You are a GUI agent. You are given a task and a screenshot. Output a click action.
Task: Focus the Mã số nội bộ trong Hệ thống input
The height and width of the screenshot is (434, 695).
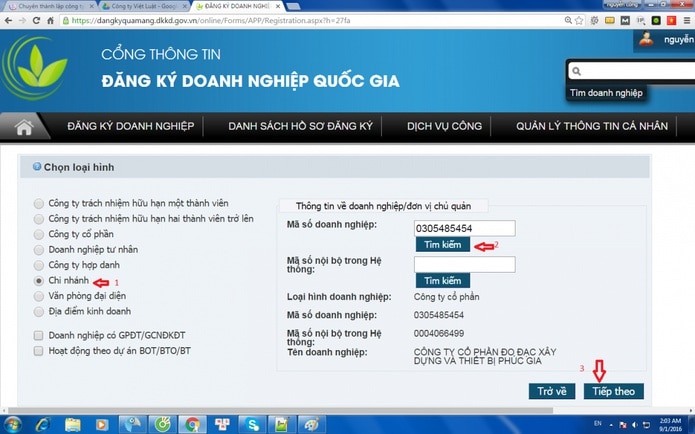[465, 265]
